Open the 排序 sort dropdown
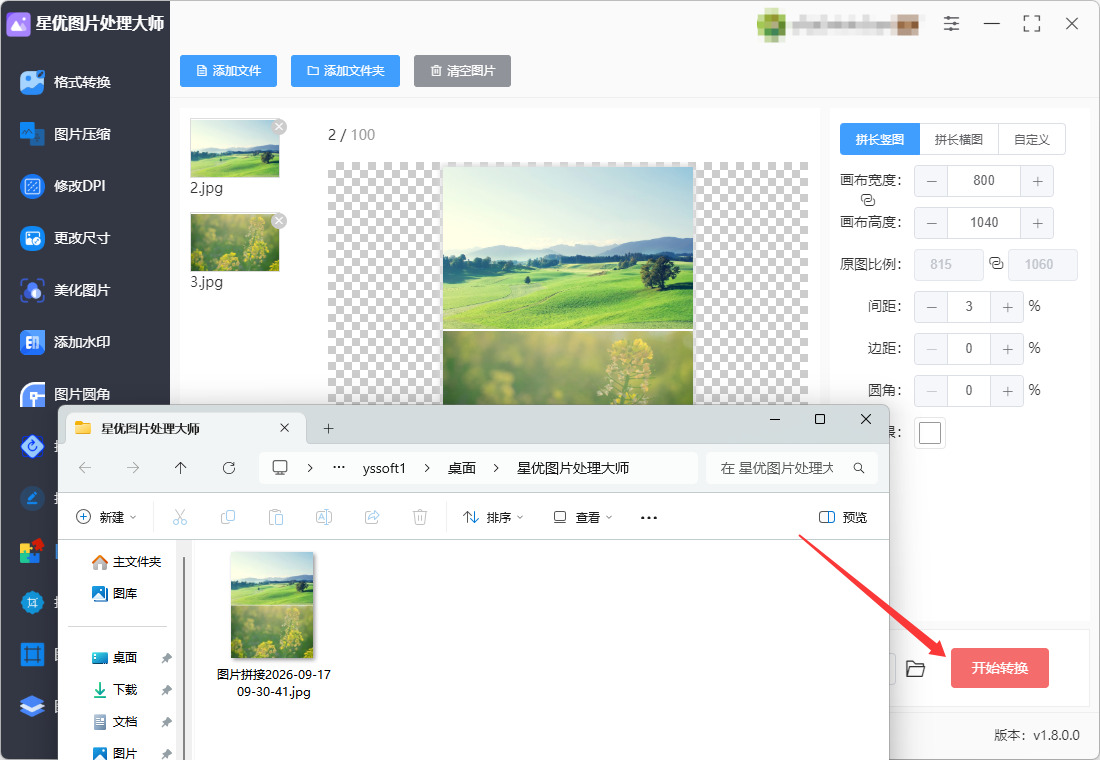The width and height of the screenshot is (1100, 760). coord(493,517)
